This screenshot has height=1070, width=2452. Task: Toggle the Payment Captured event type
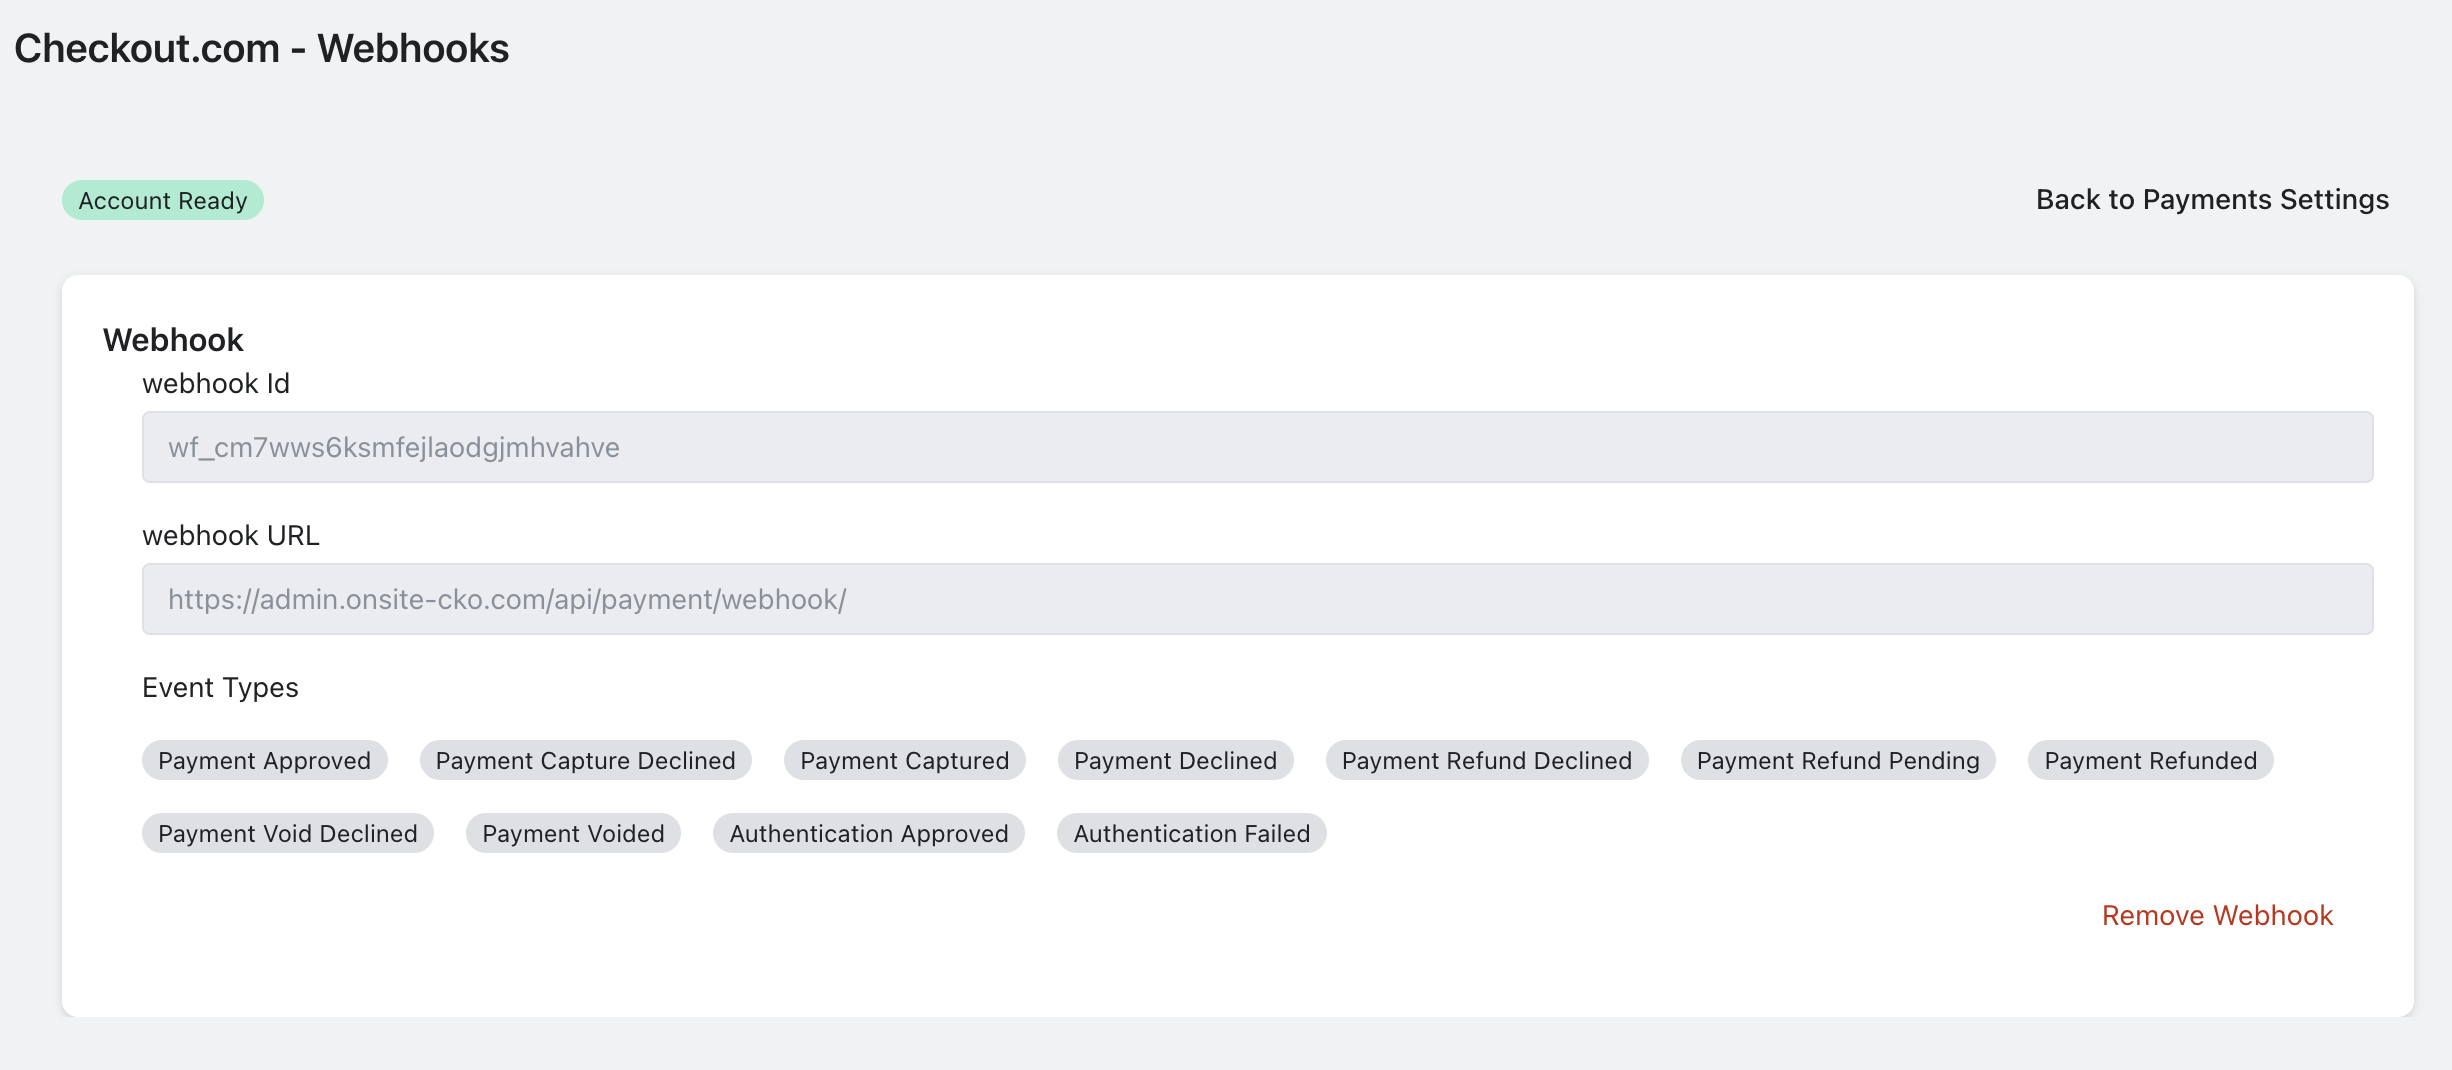tap(903, 760)
